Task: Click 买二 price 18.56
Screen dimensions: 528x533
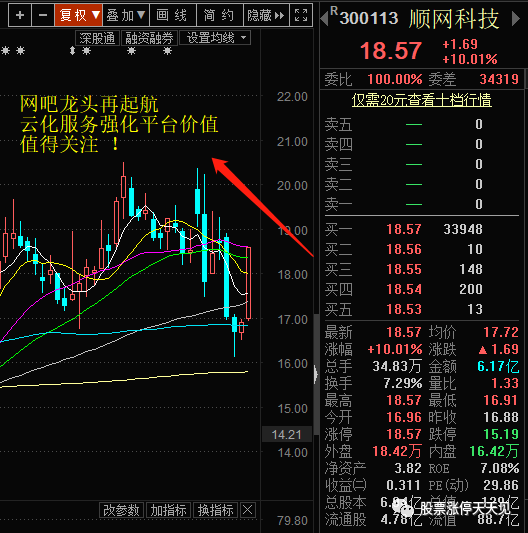Action: pos(404,250)
